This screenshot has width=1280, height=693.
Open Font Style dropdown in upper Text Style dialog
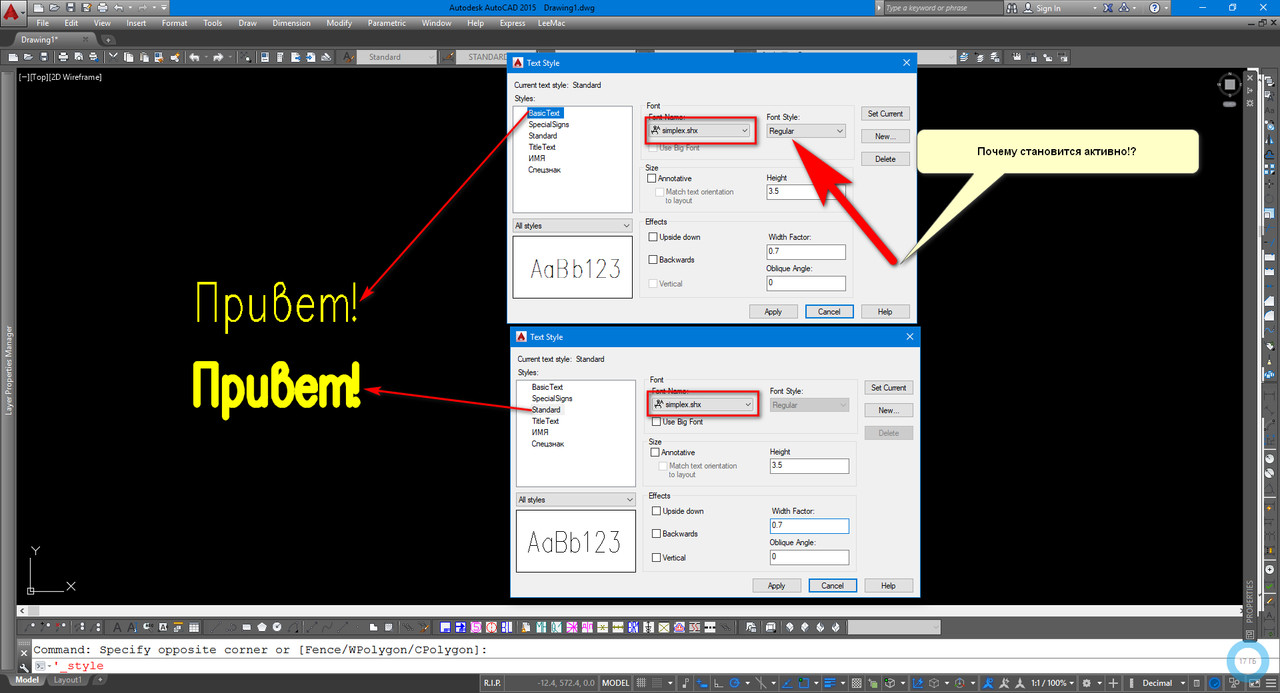[806, 130]
